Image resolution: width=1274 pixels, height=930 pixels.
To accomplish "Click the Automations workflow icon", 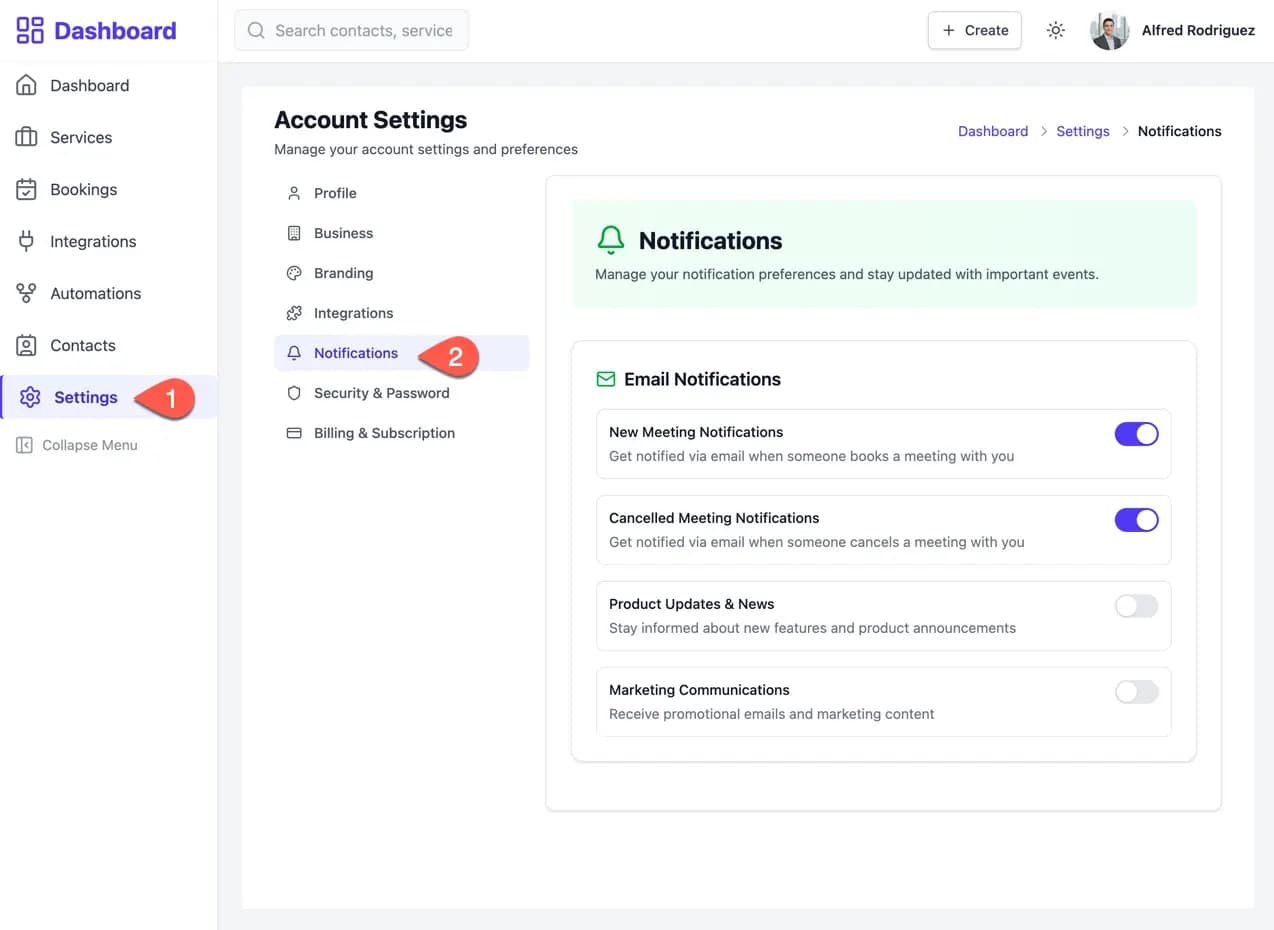I will (x=26, y=293).
